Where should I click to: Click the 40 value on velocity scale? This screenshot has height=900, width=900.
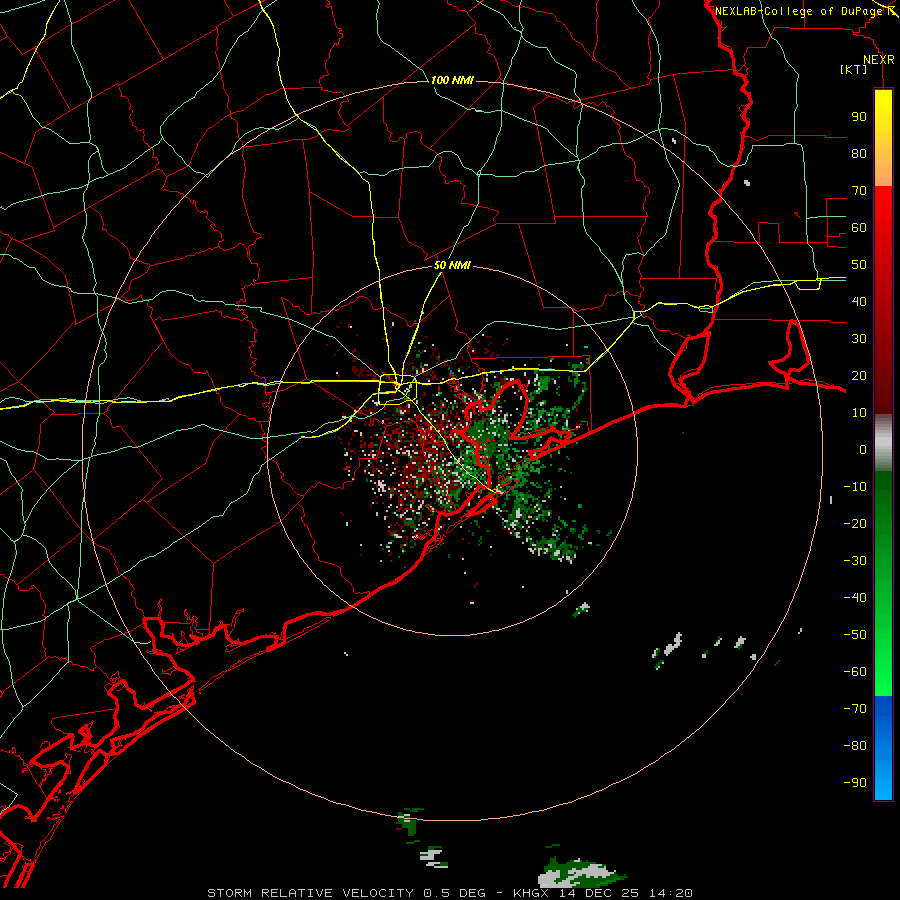point(859,302)
